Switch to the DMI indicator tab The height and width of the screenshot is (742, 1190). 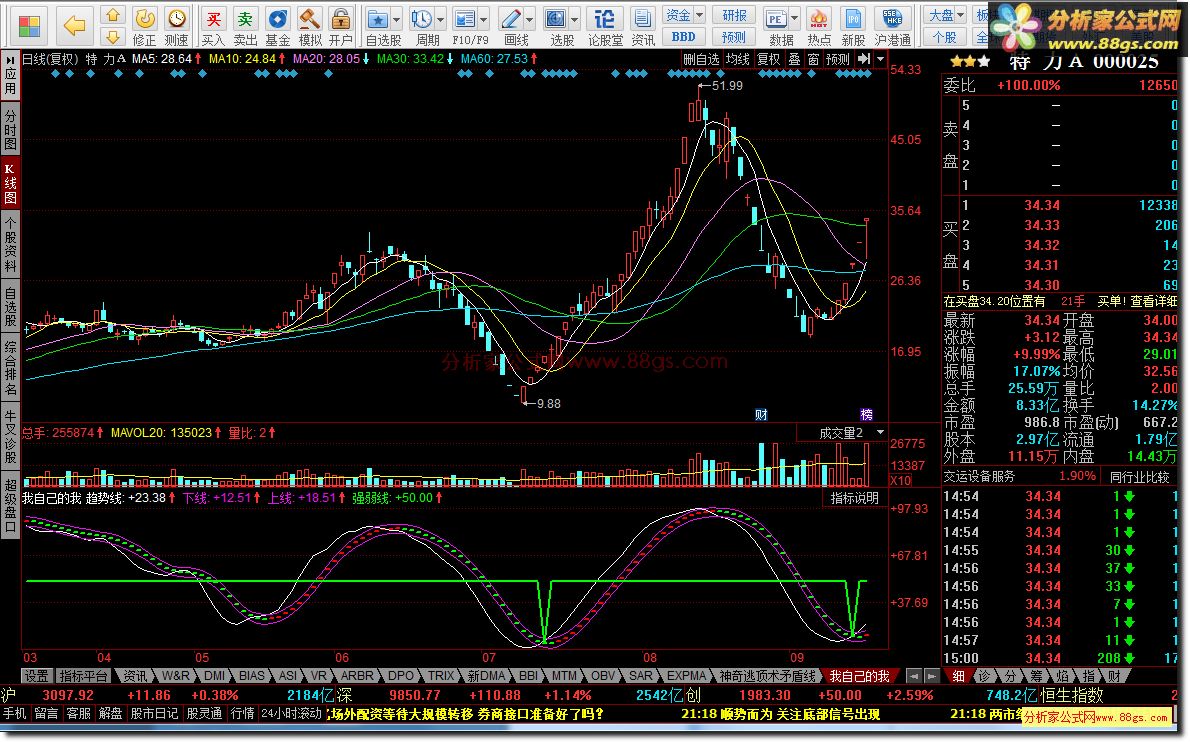[214, 675]
